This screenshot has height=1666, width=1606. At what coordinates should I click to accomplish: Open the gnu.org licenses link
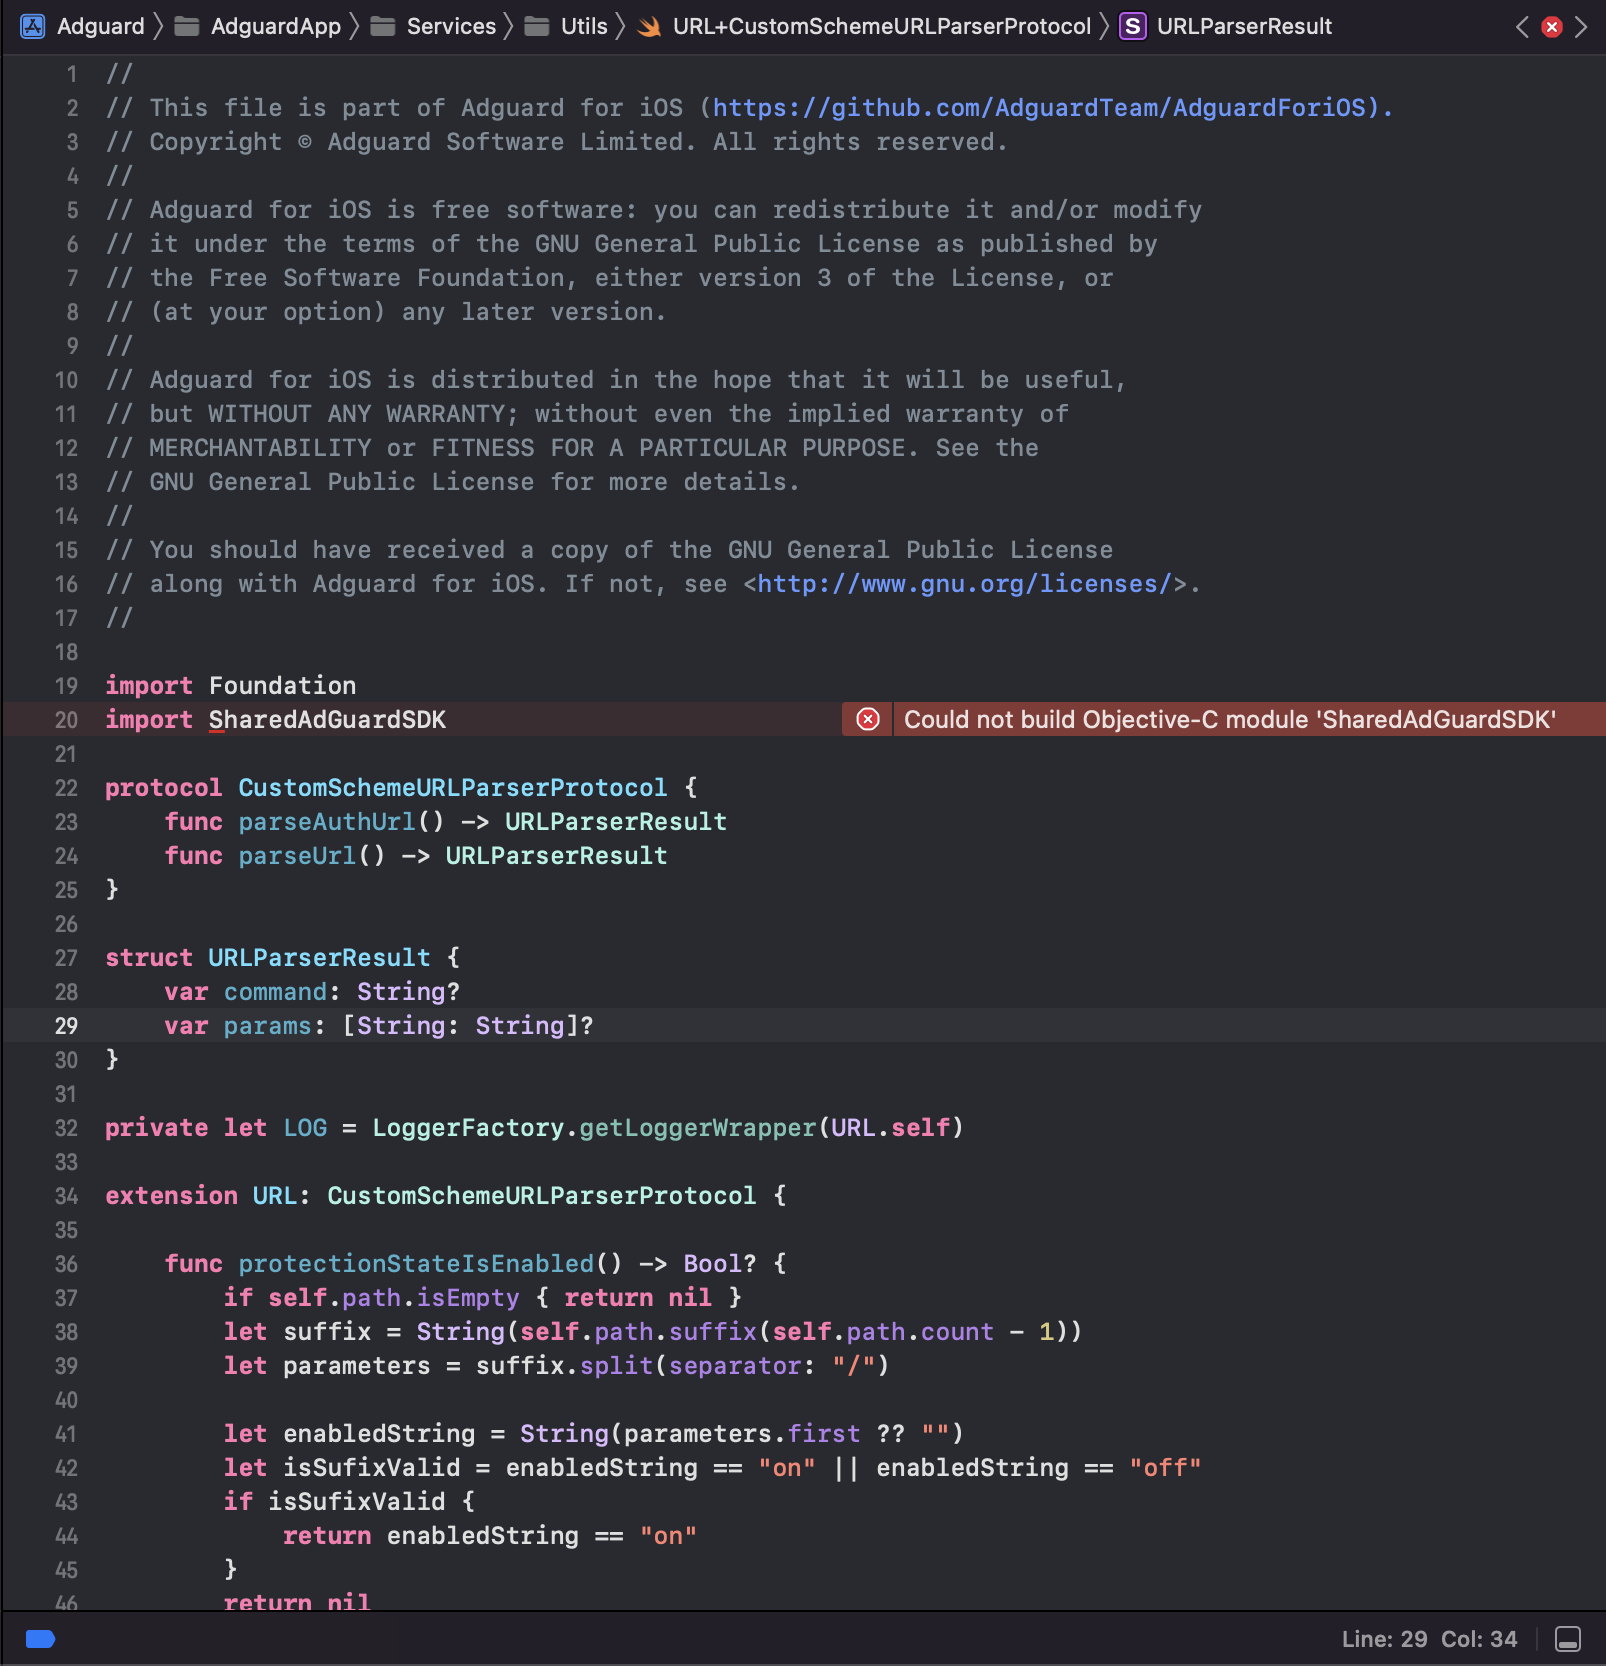(964, 584)
